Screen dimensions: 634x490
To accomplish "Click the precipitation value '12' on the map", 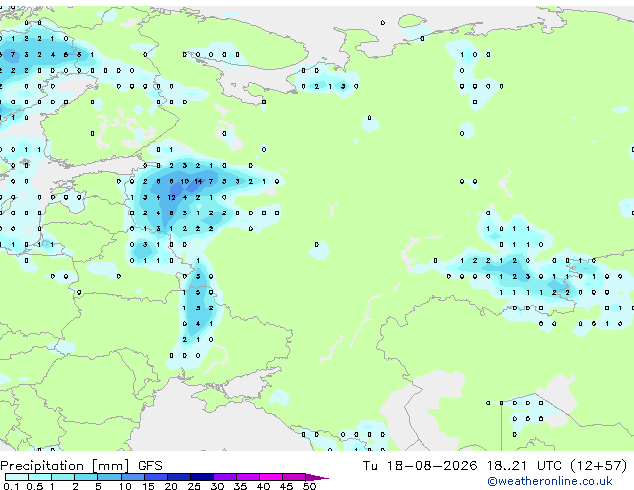I will pyautogui.click(x=171, y=197).
